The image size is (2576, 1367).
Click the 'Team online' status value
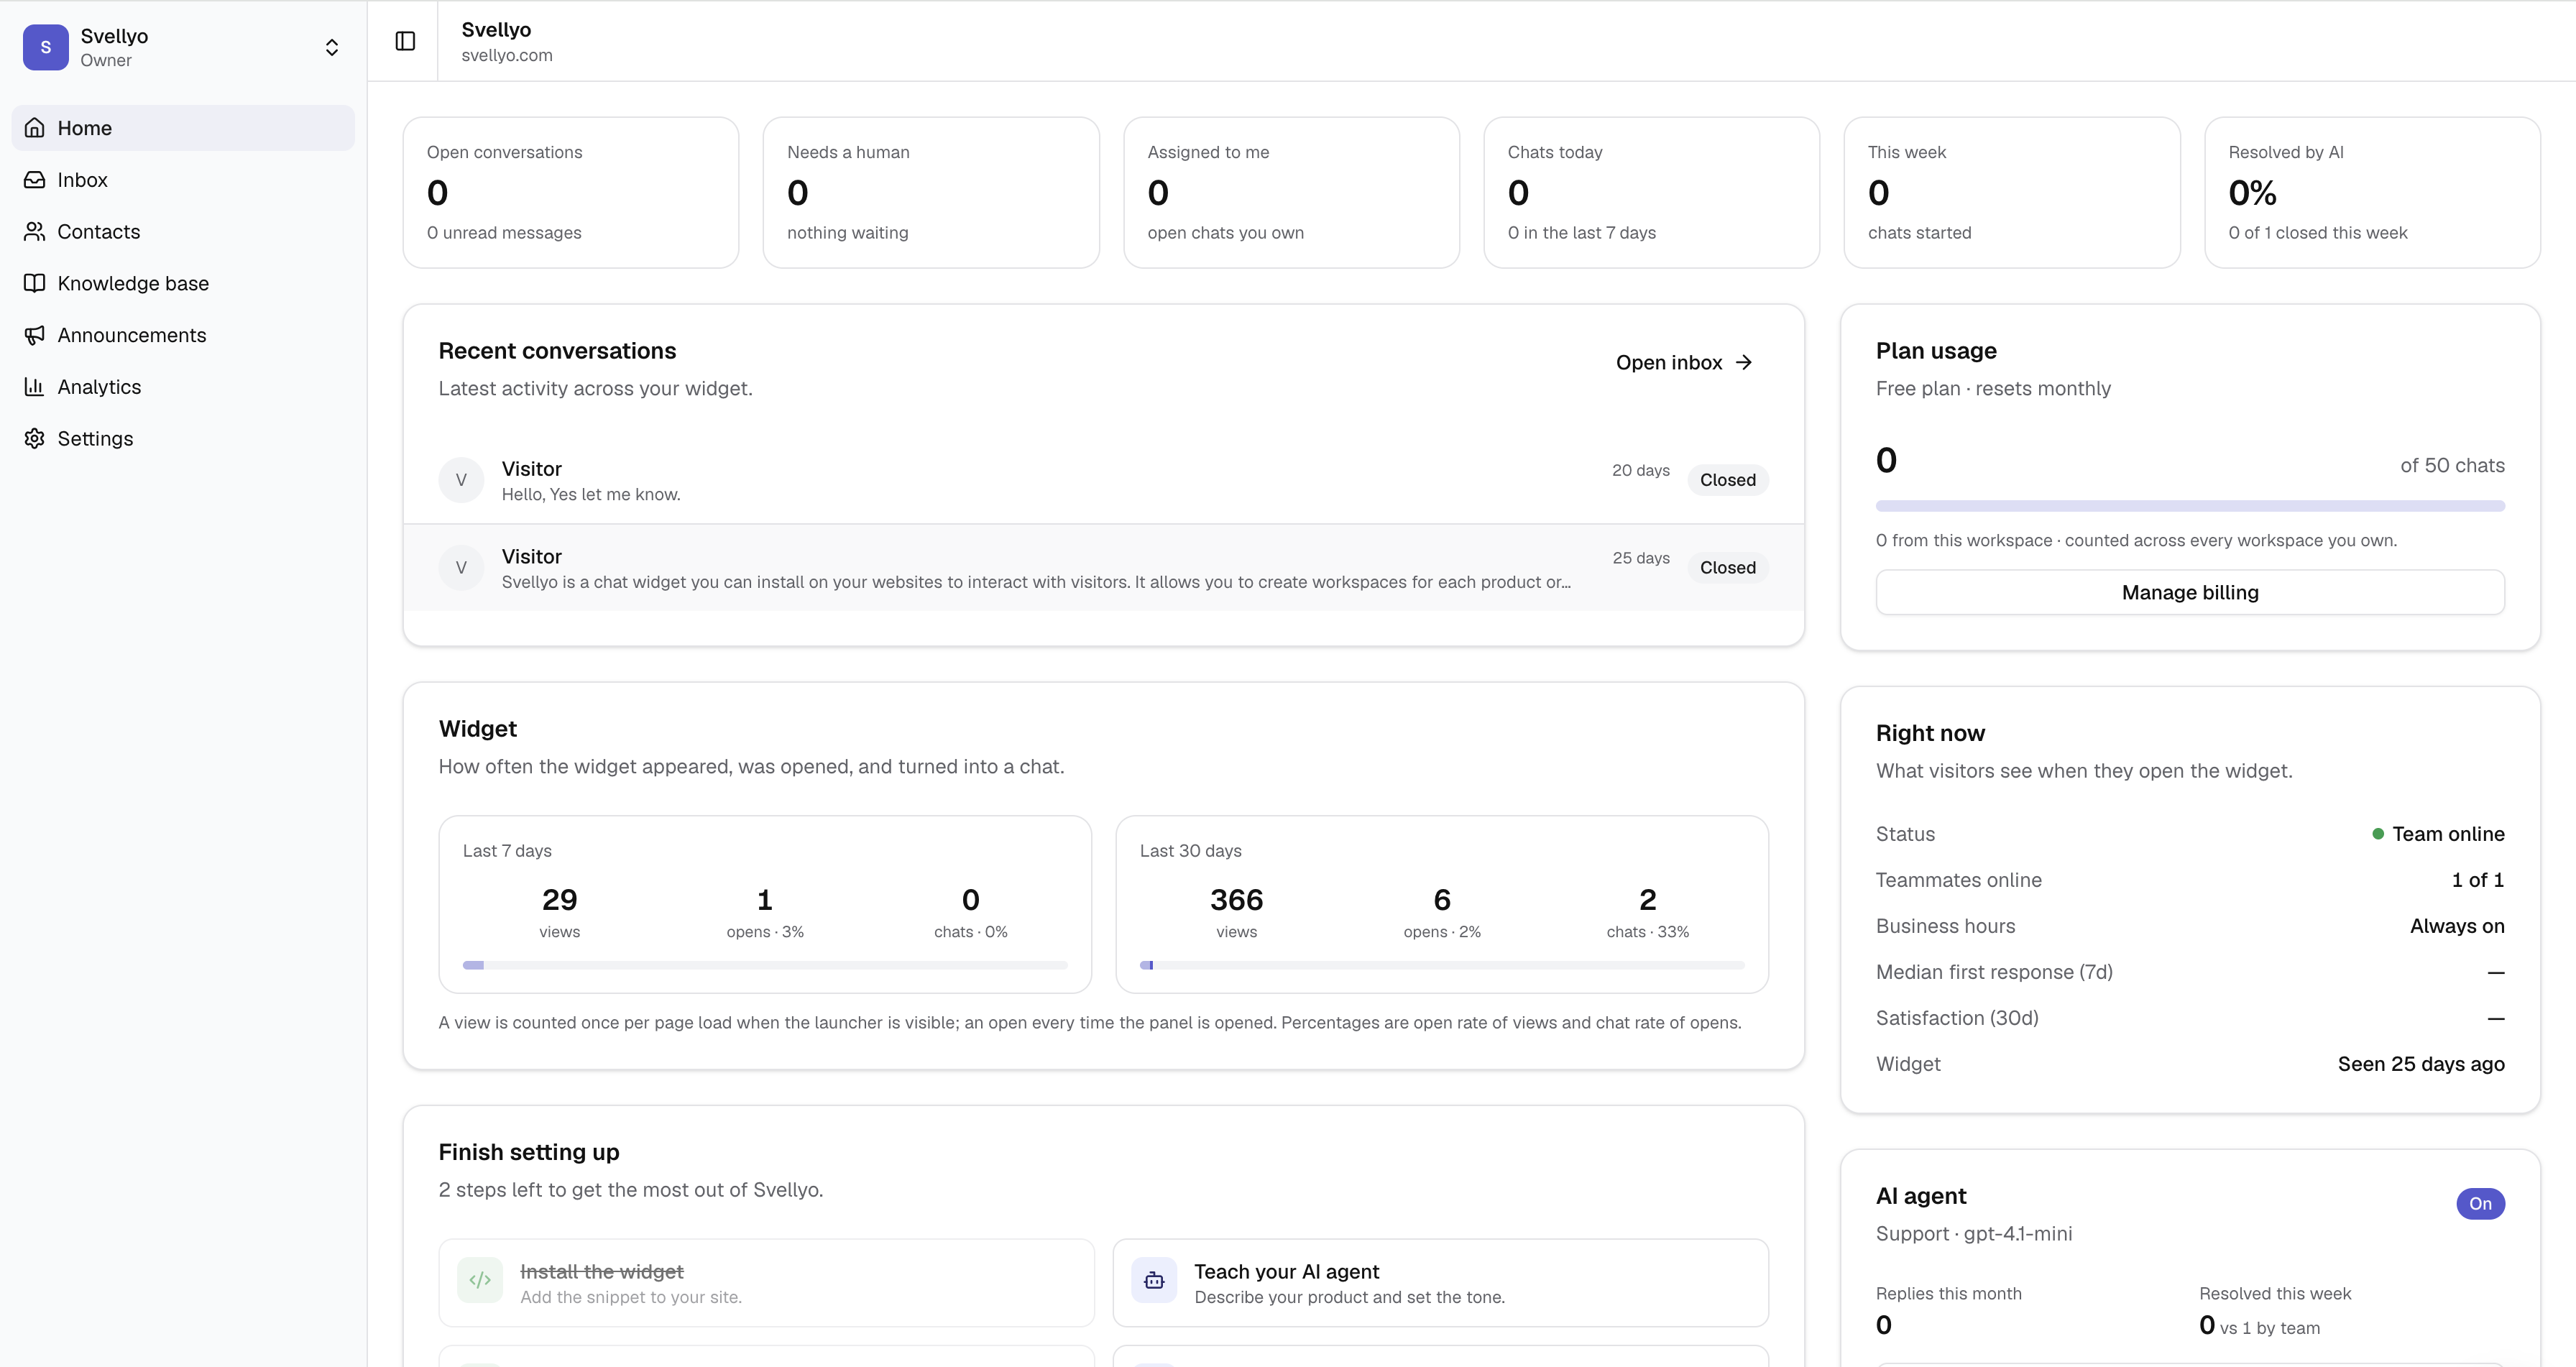click(2438, 834)
